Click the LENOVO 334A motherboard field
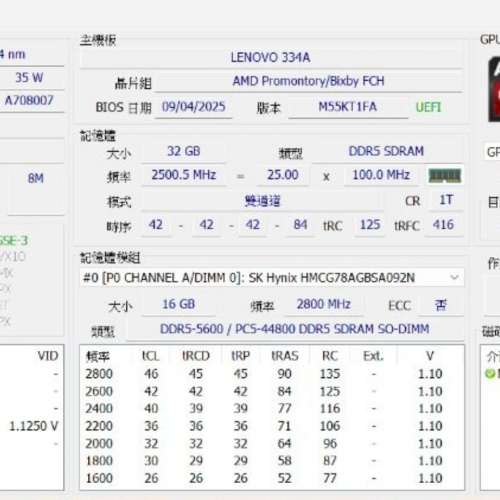 [x=271, y=57]
